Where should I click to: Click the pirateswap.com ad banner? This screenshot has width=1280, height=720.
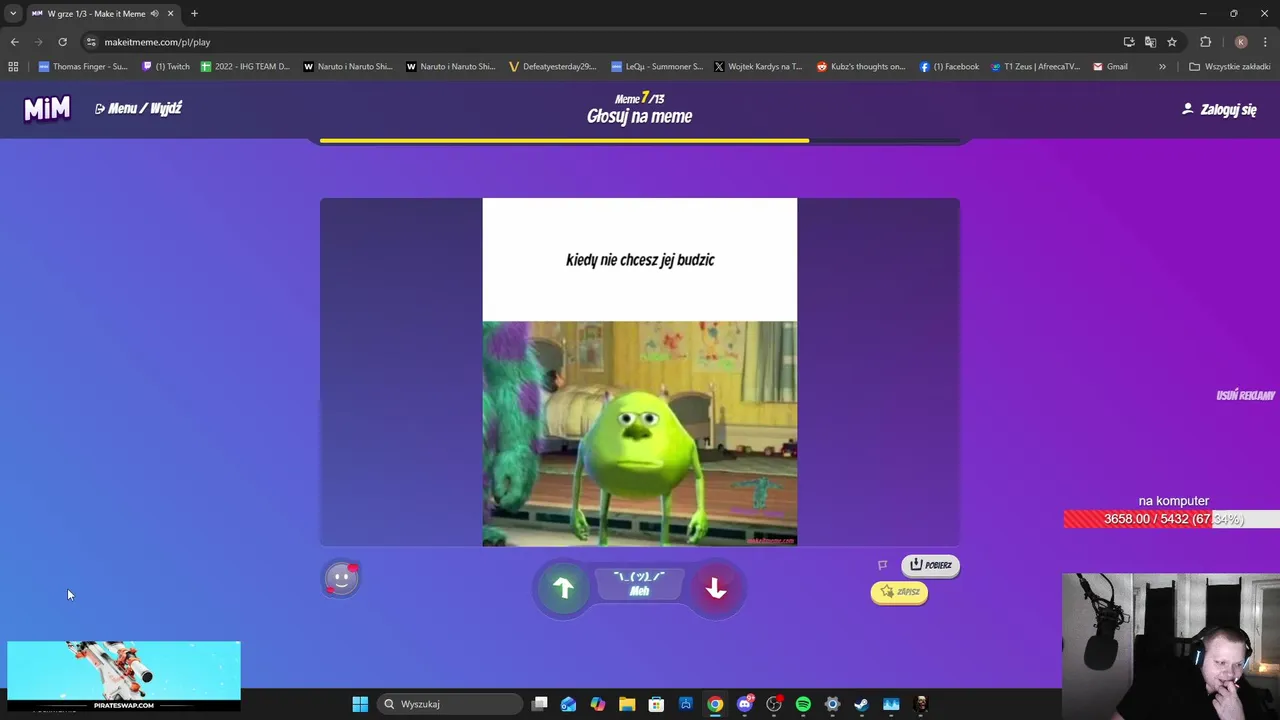coord(124,676)
